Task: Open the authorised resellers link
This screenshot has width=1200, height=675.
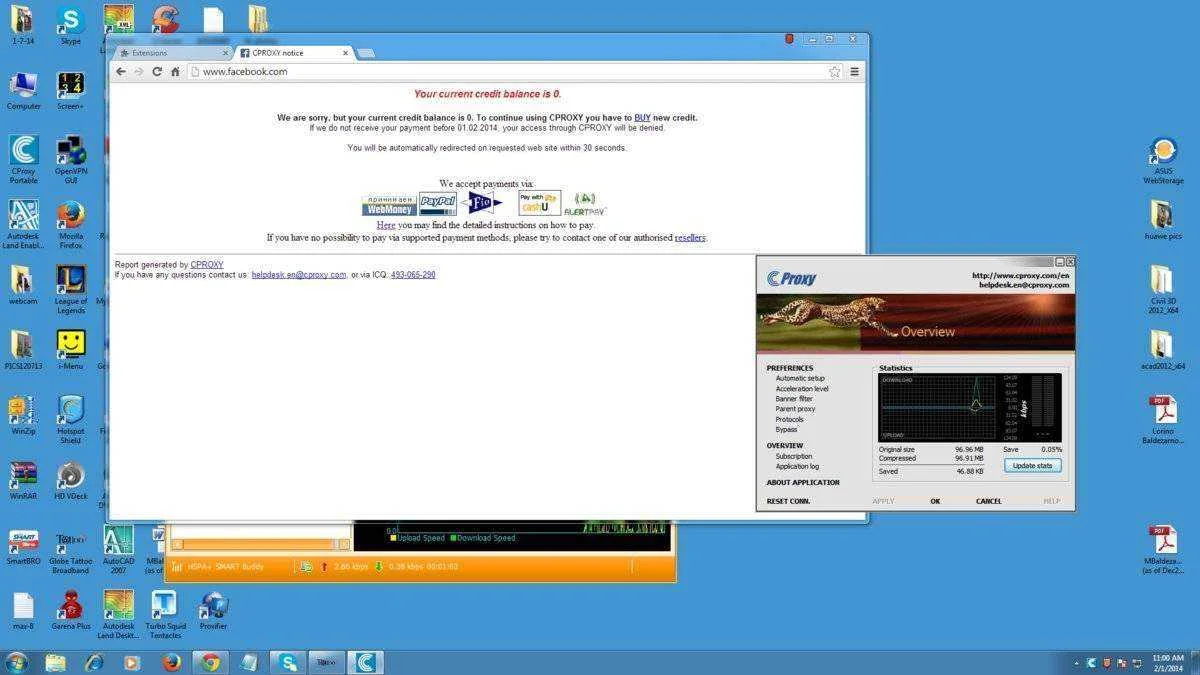Action: pos(690,238)
